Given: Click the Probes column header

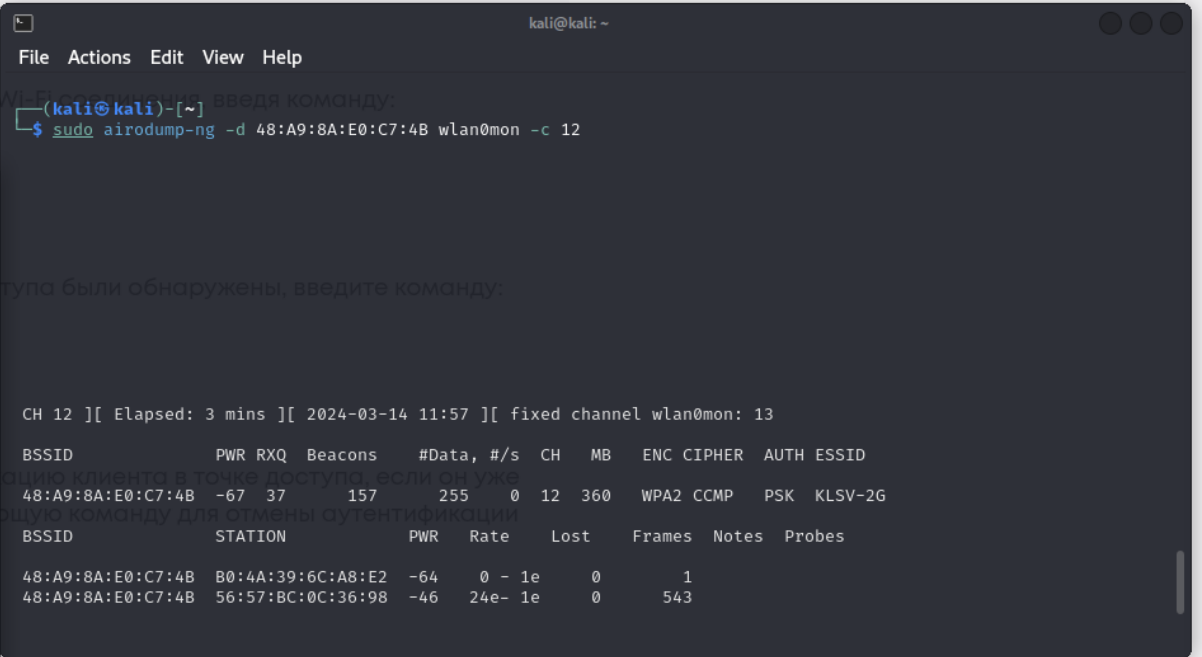Looking at the screenshot, I should pos(814,536).
